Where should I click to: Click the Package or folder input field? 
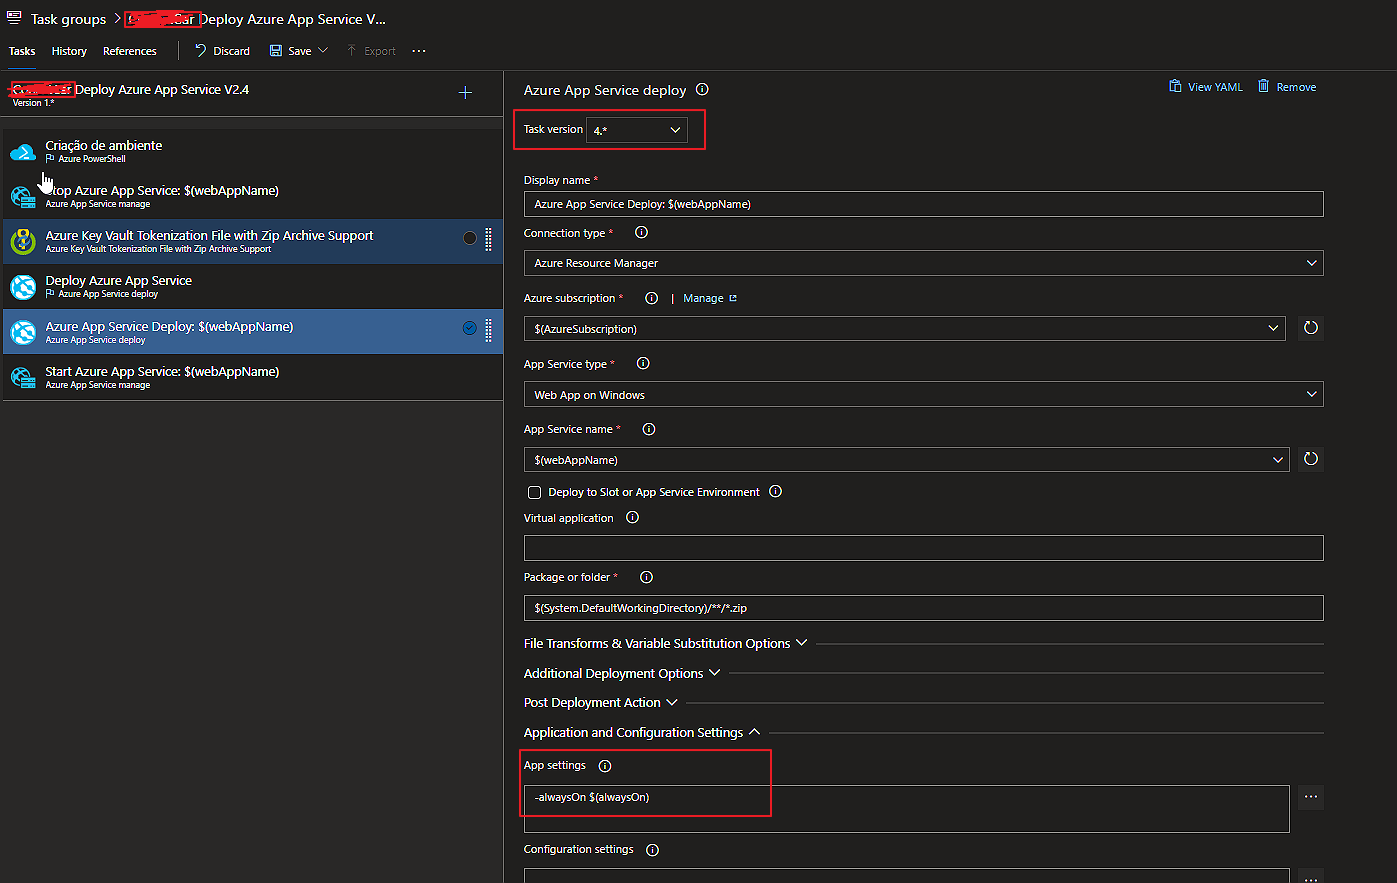coord(920,607)
